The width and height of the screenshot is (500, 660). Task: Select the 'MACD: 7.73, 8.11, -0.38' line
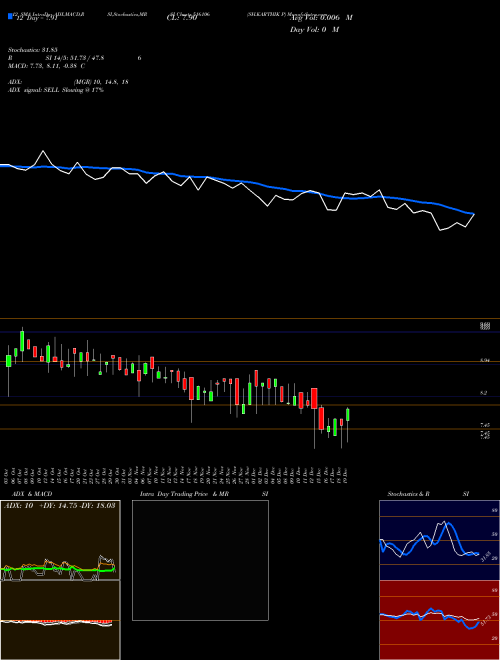tap(46, 66)
